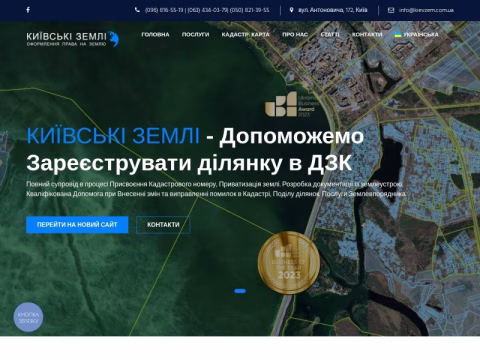The image size is (480, 360).
Task: Click the gold Business of the Year 2023 medal
Action: tap(289, 262)
